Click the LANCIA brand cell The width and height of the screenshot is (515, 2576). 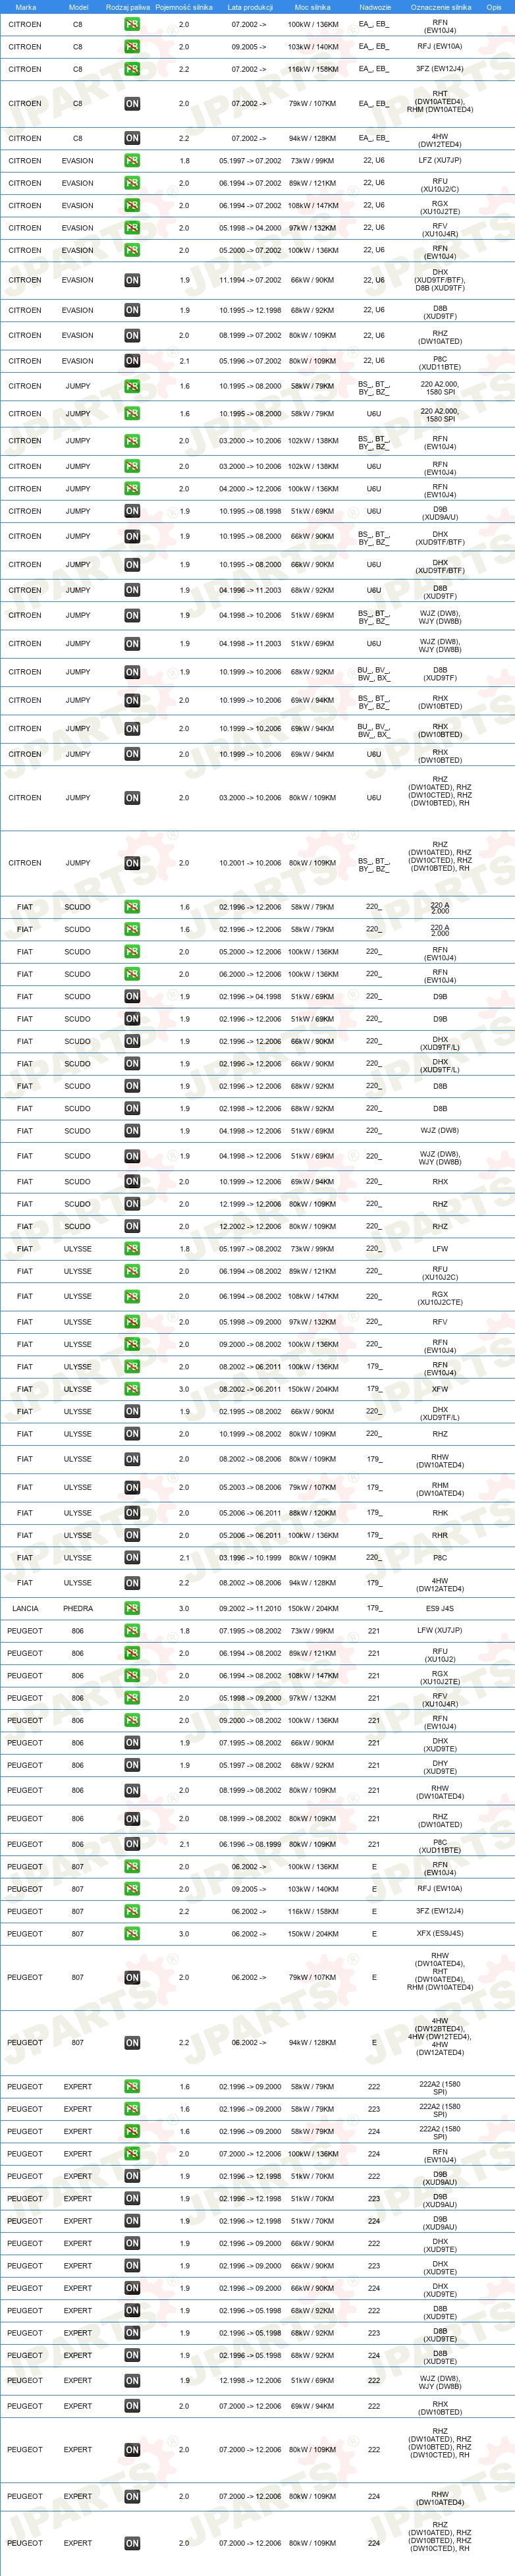pyautogui.click(x=25, y=1609)
